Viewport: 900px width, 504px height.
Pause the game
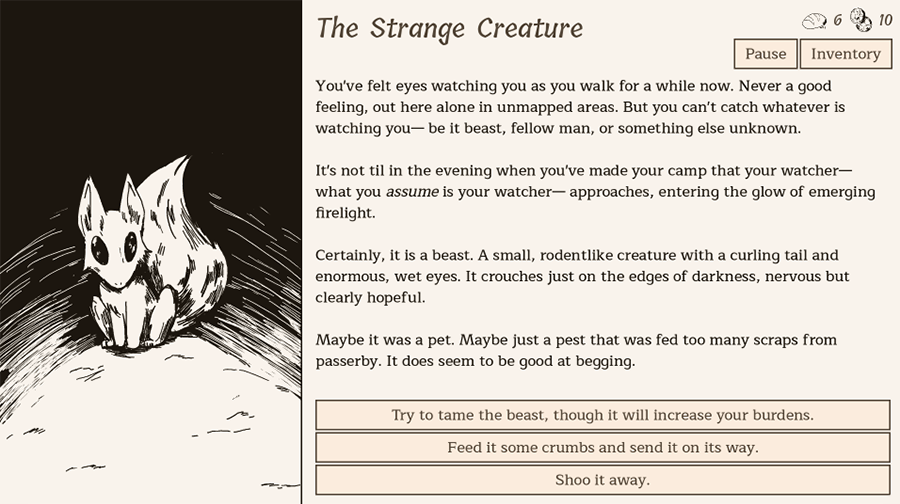(765, 54)
